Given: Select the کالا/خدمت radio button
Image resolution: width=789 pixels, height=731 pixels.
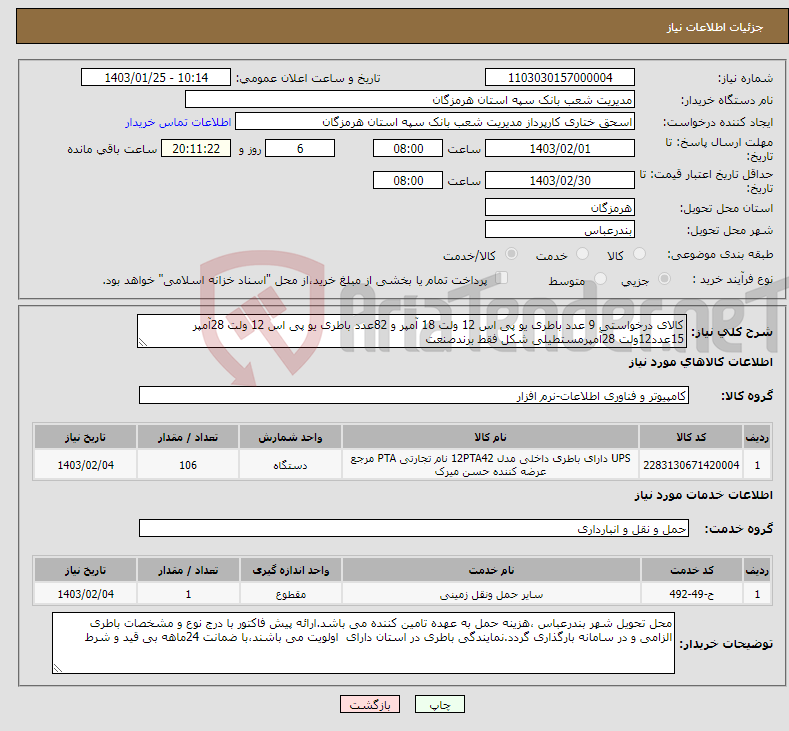Looking at the screenshot, I should click(x=511, y=254).
